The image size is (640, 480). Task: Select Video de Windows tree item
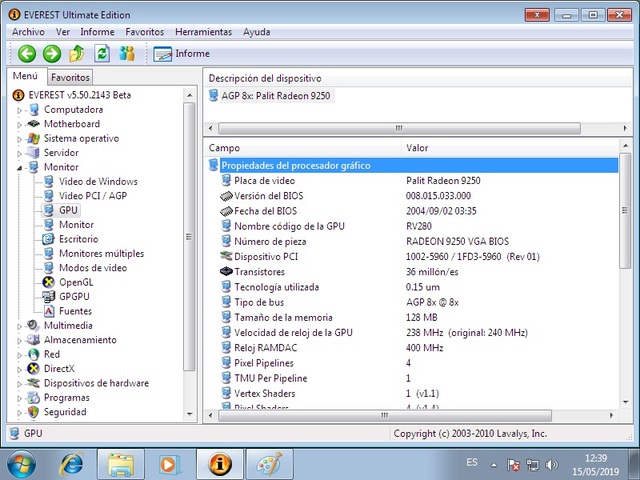pyautogui.click(x=98, y=181)
